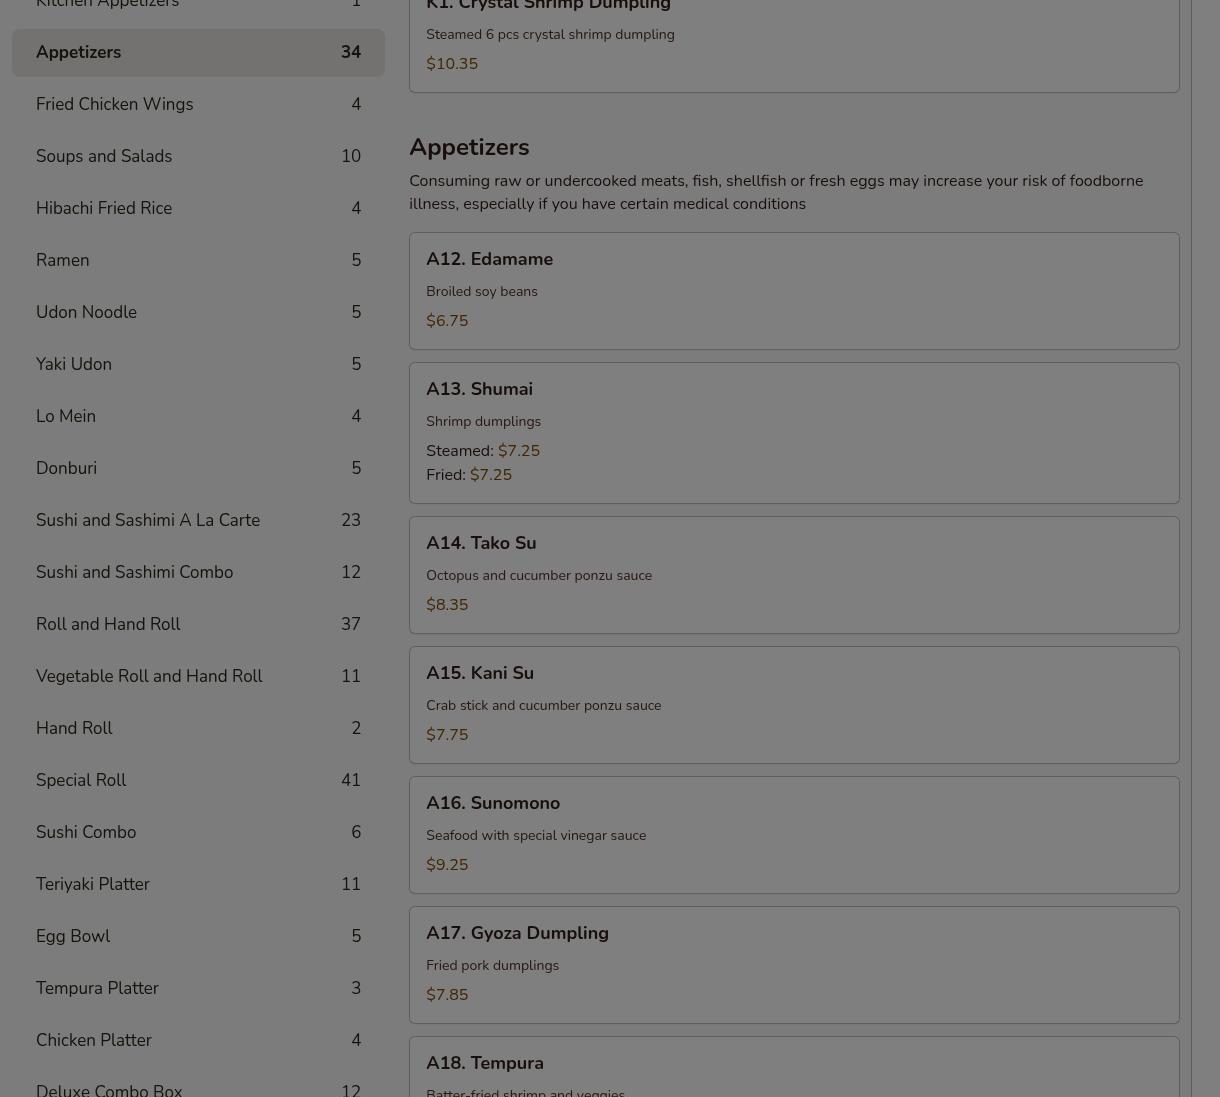The height and width of the screenshot is (1097, 1220).
Task: Open Roll and Hand Roll category
Action: point(198,624)
